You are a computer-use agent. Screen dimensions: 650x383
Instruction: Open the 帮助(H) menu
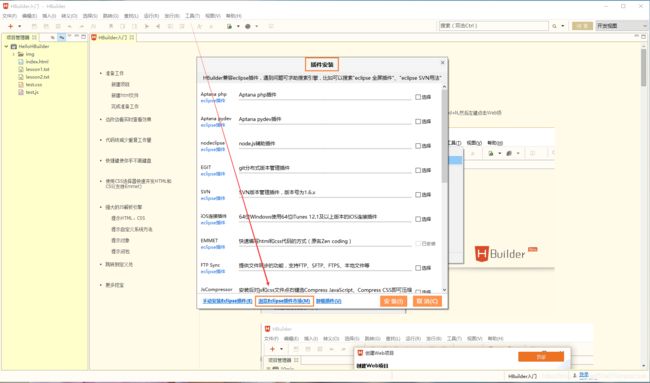pos(233,16)
